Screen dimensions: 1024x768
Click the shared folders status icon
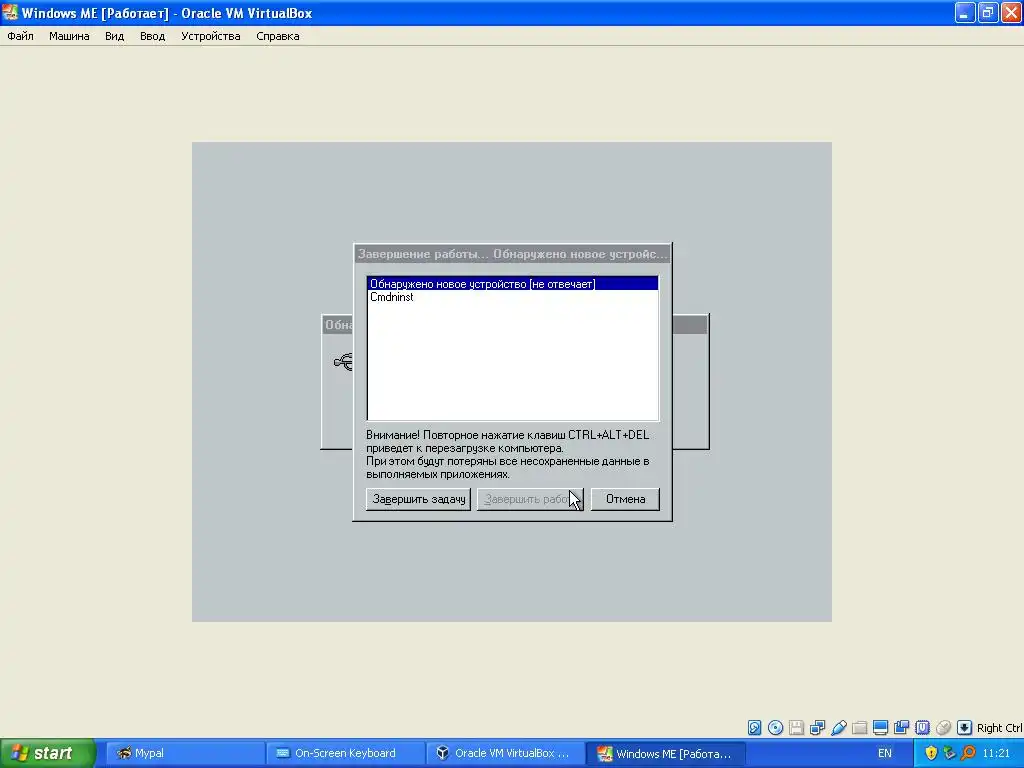[x=859, y=728]
